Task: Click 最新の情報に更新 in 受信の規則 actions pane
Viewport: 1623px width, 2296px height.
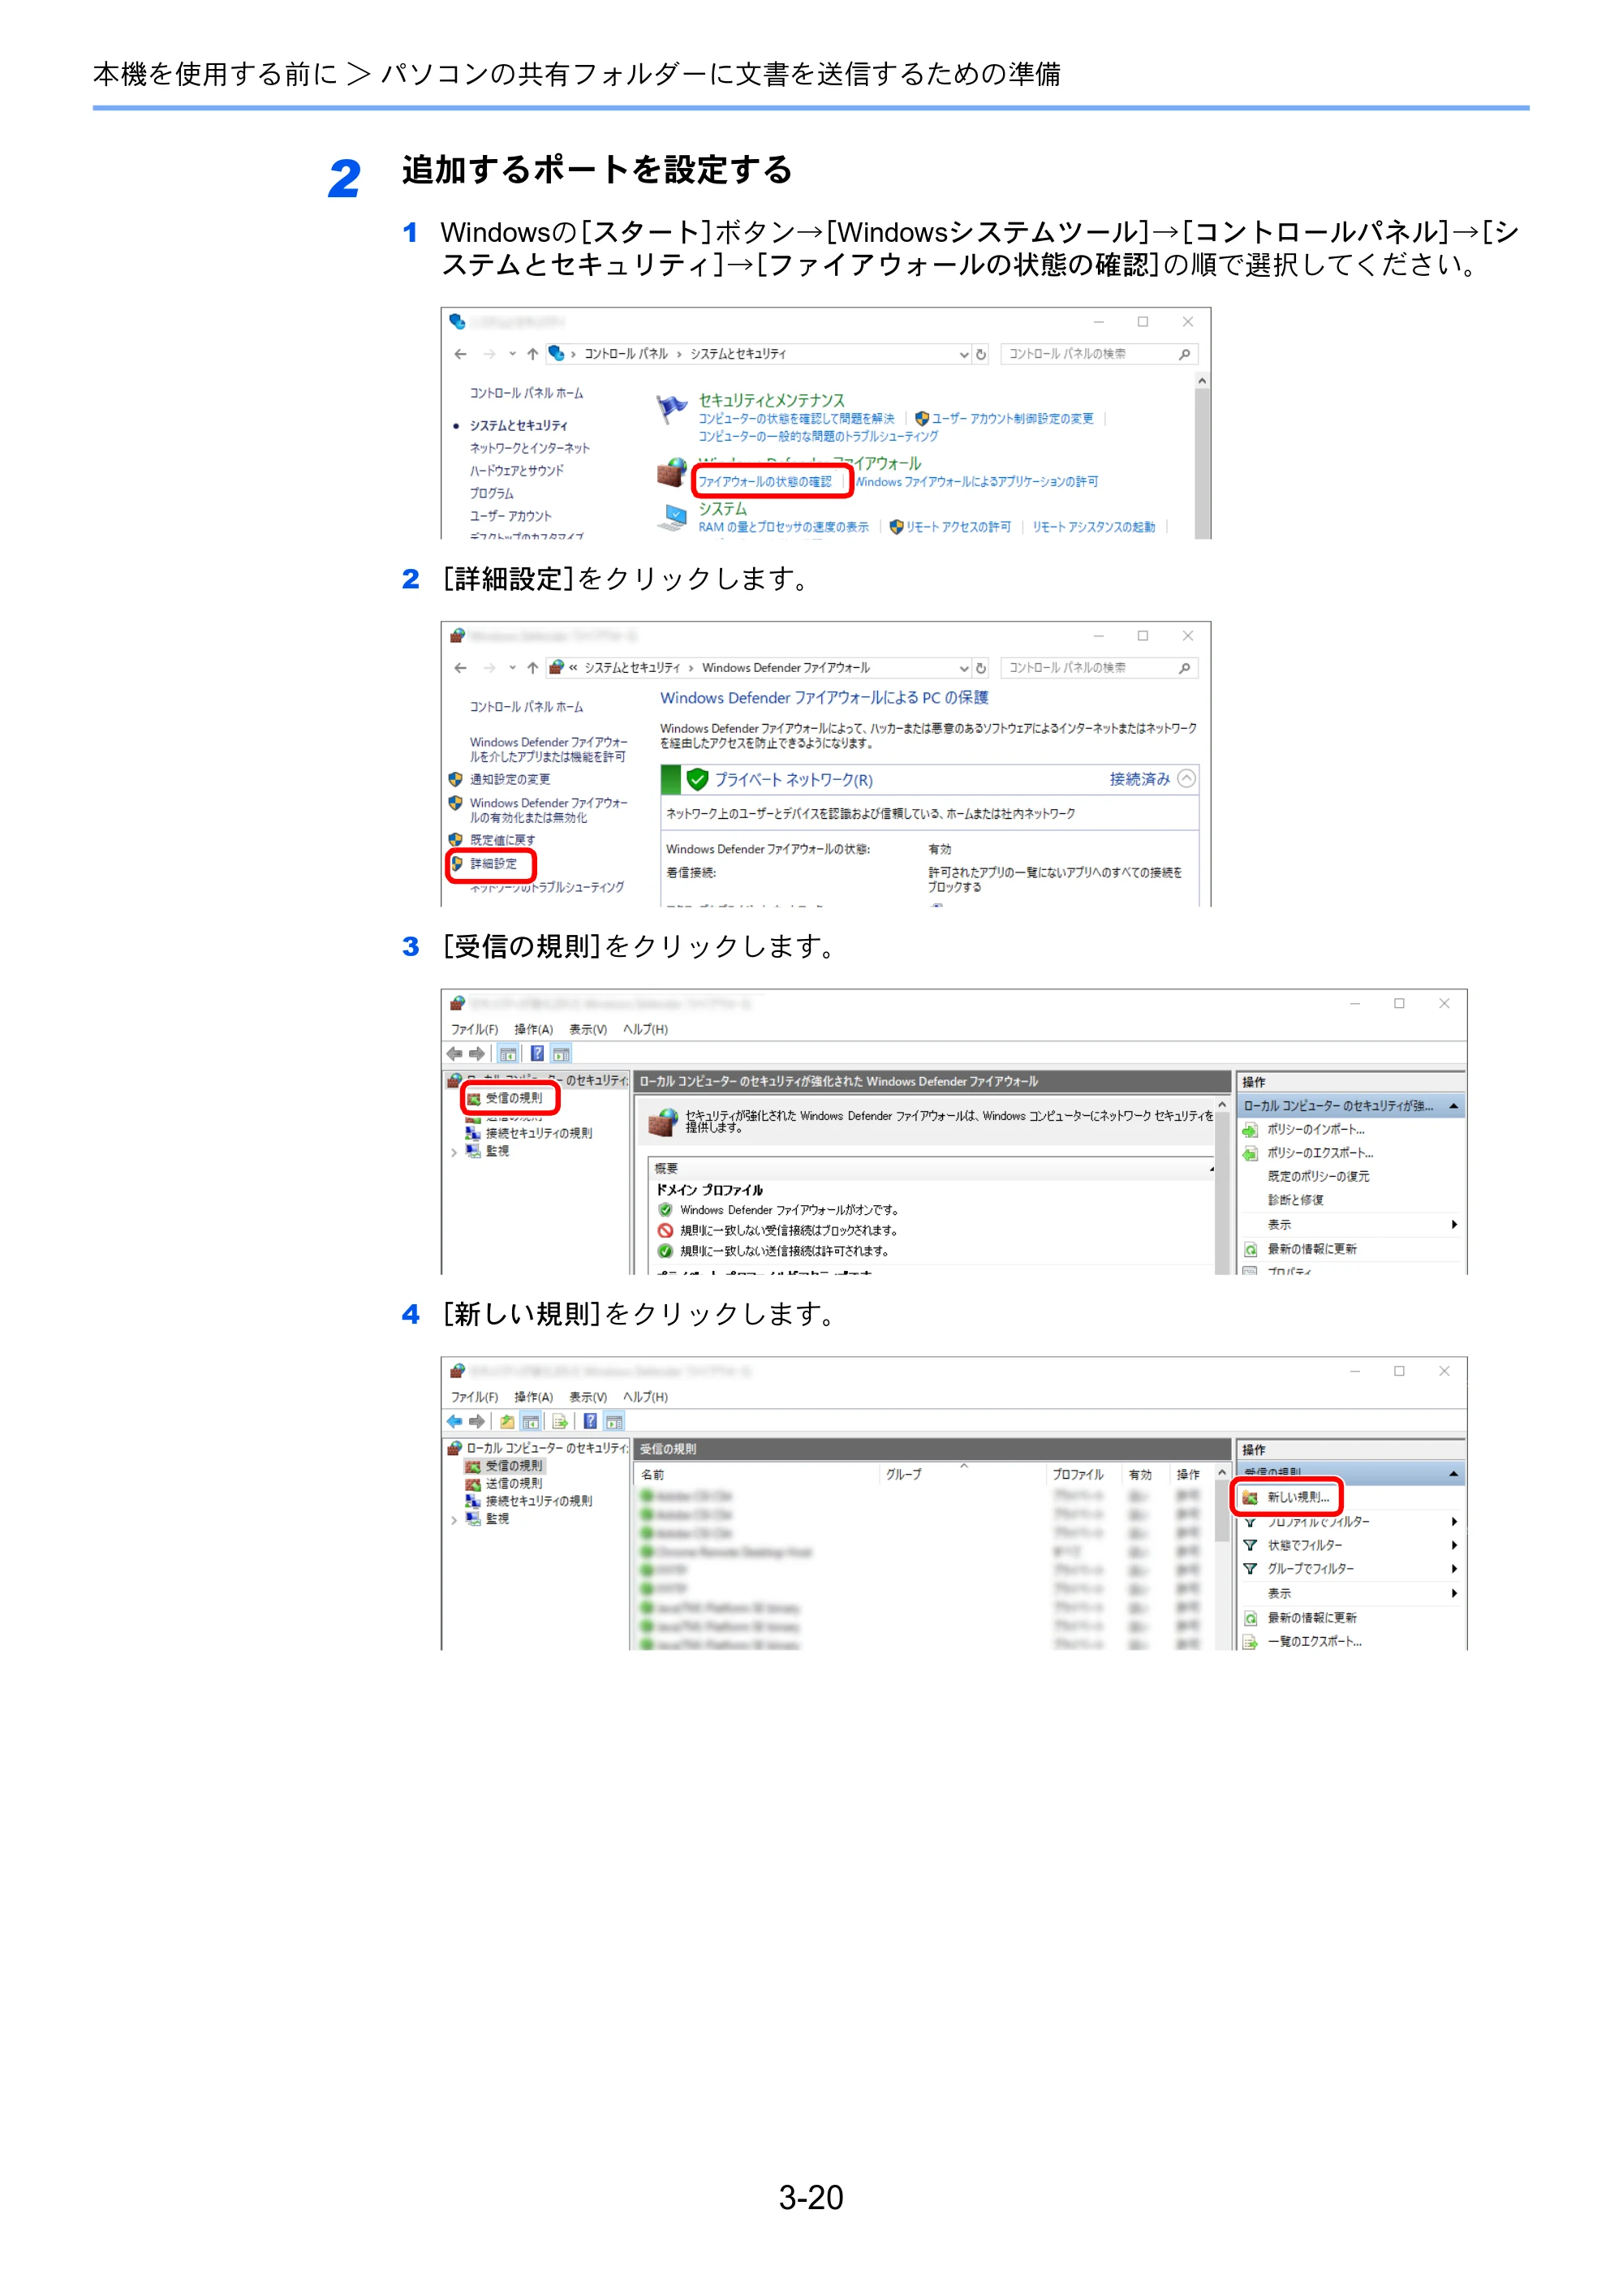Action: tap(1311, 1618)
